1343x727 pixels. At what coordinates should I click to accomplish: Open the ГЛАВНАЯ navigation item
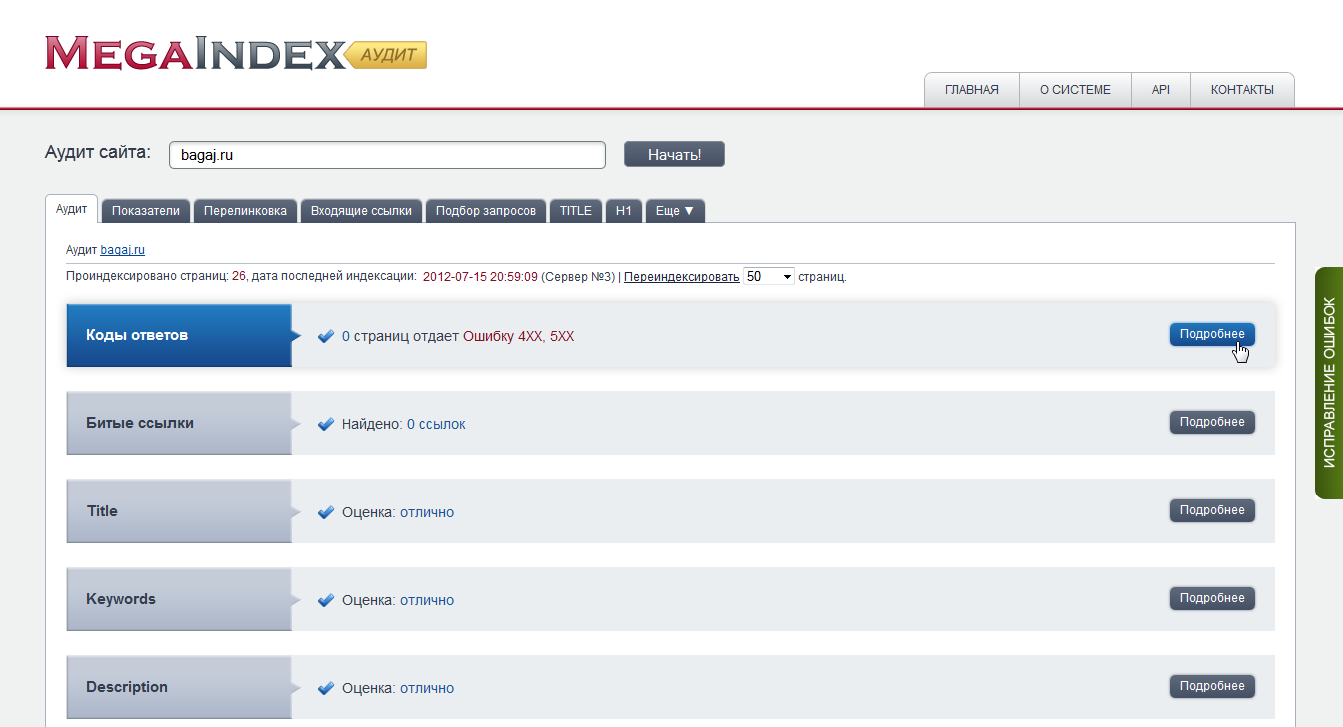click(x=972, y=90)
